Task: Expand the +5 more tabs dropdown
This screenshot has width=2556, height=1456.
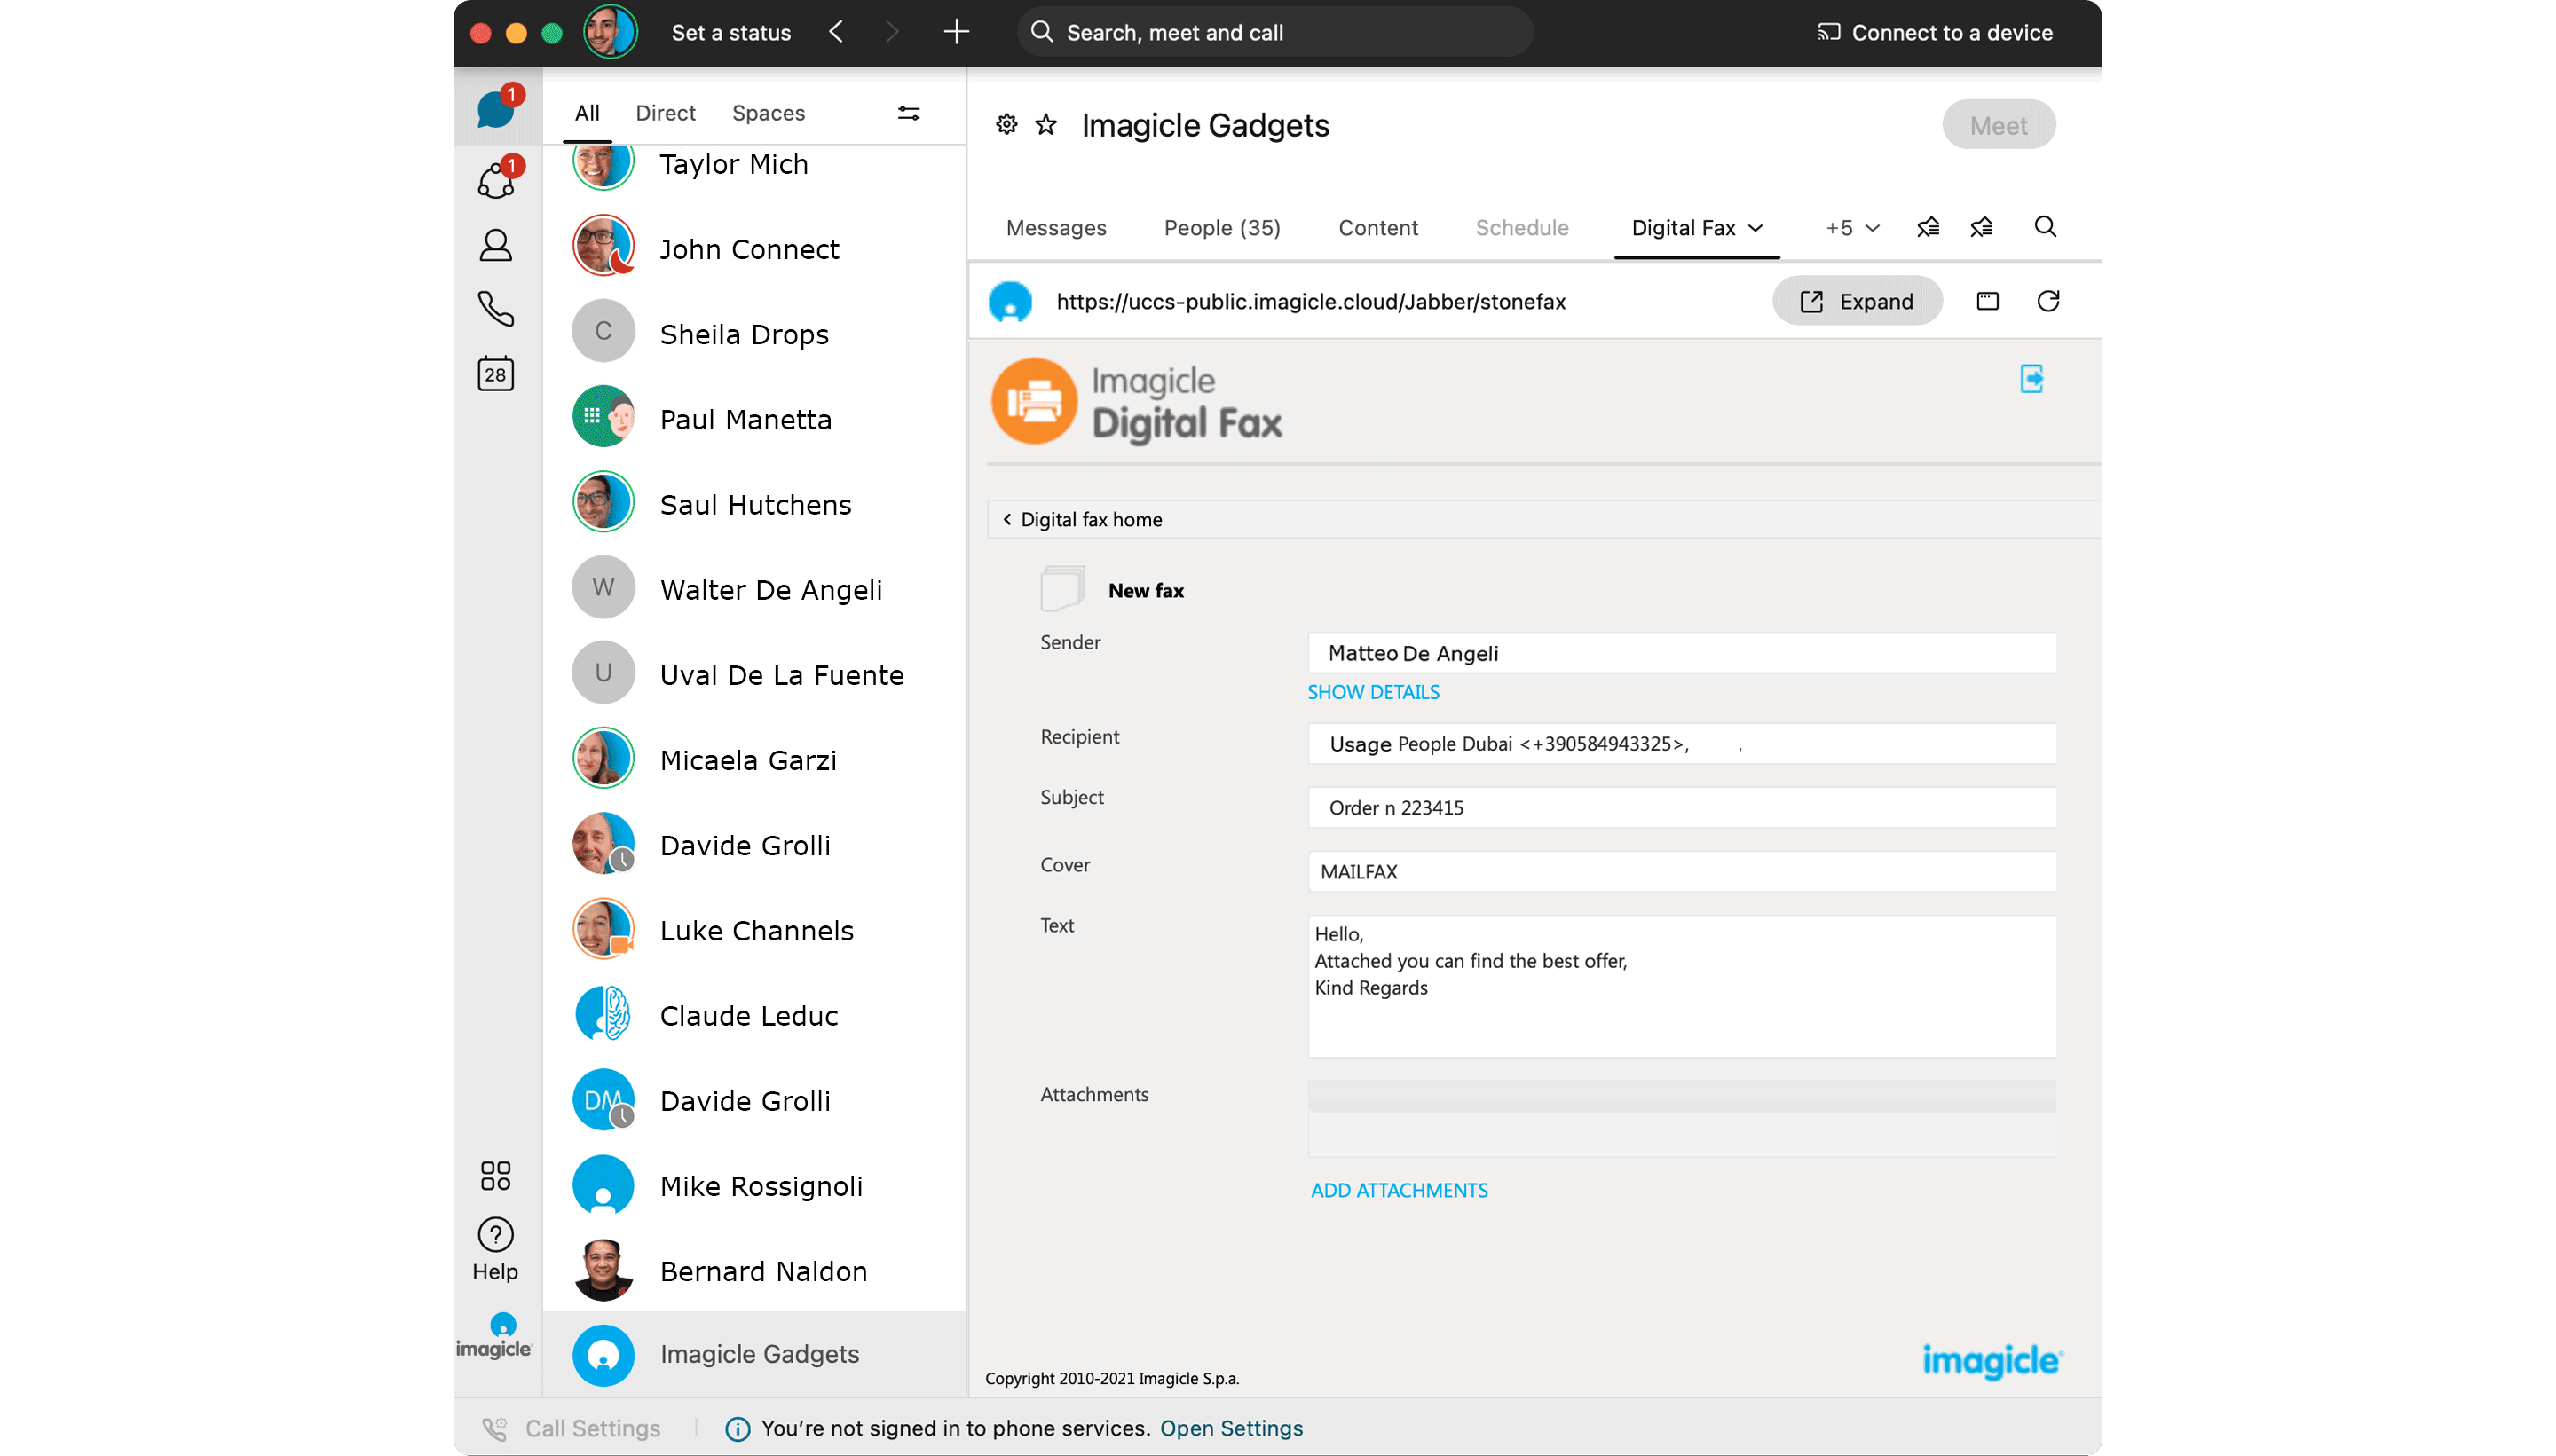Action: pyautogui.click(x=1852, y=228)
